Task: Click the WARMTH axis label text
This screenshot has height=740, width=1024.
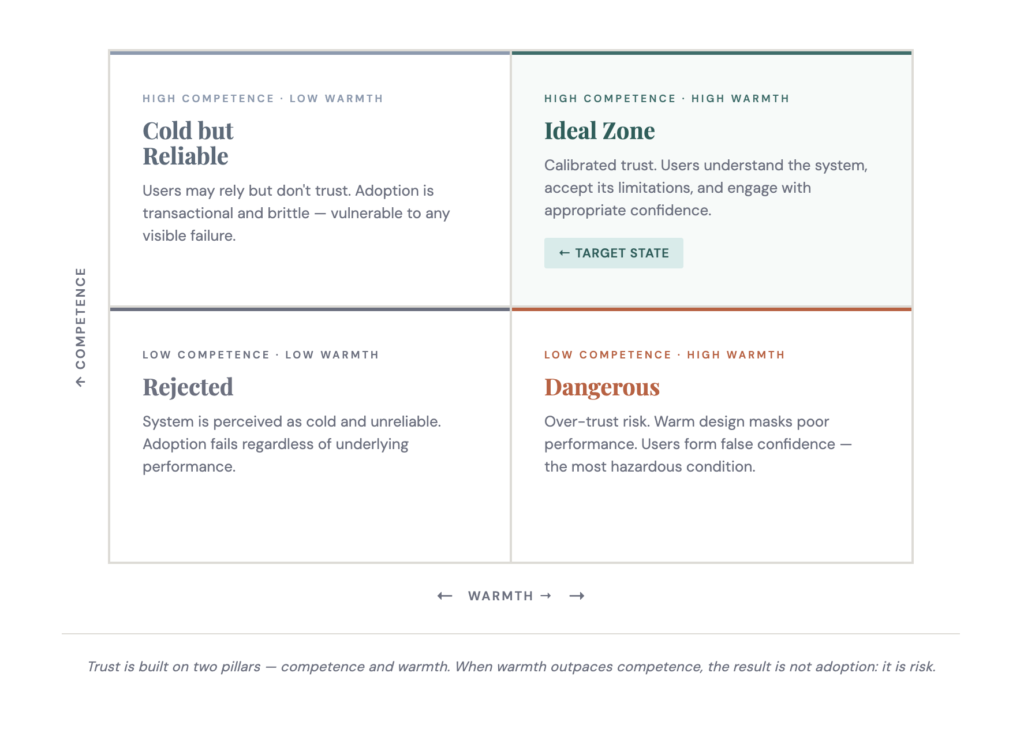Action: (501, 596)
